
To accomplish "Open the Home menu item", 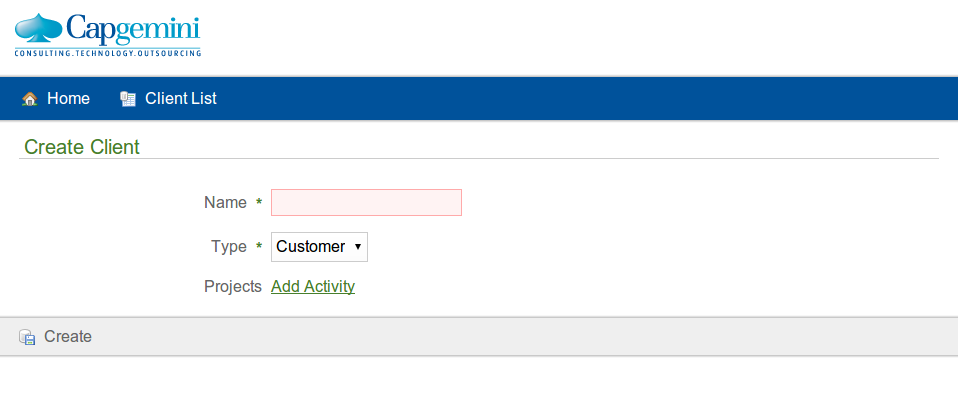I will pyautogui.click(x=68, y=99).
